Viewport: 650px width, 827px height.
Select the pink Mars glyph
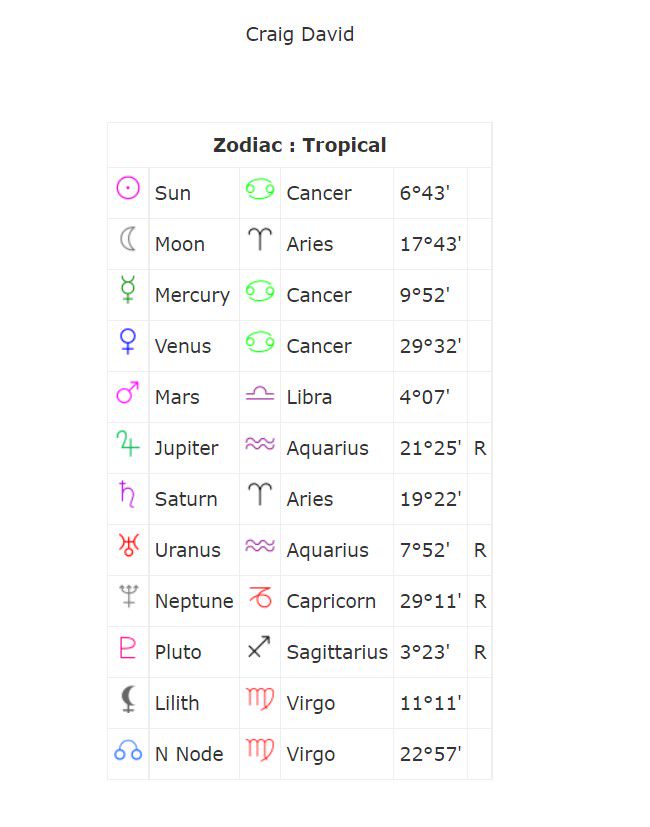tap(128, 392)
